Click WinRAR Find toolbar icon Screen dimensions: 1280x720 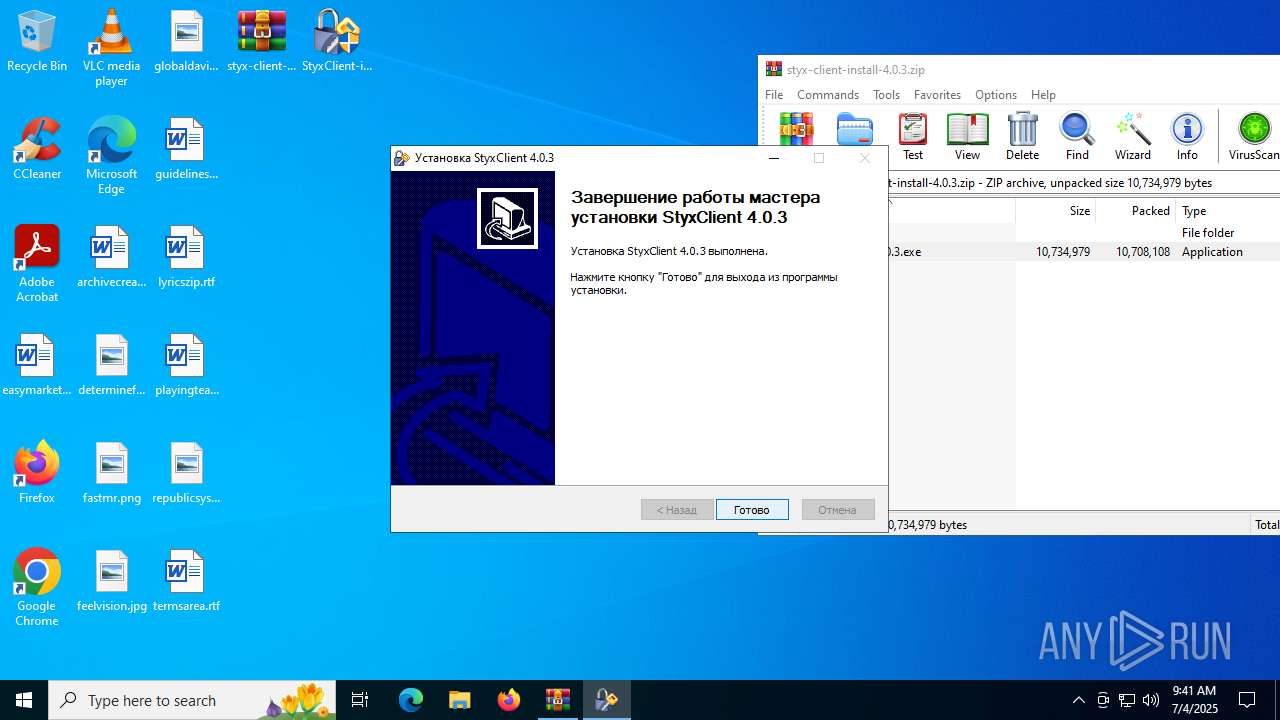pyautogui.click(x=1077, y=137)
